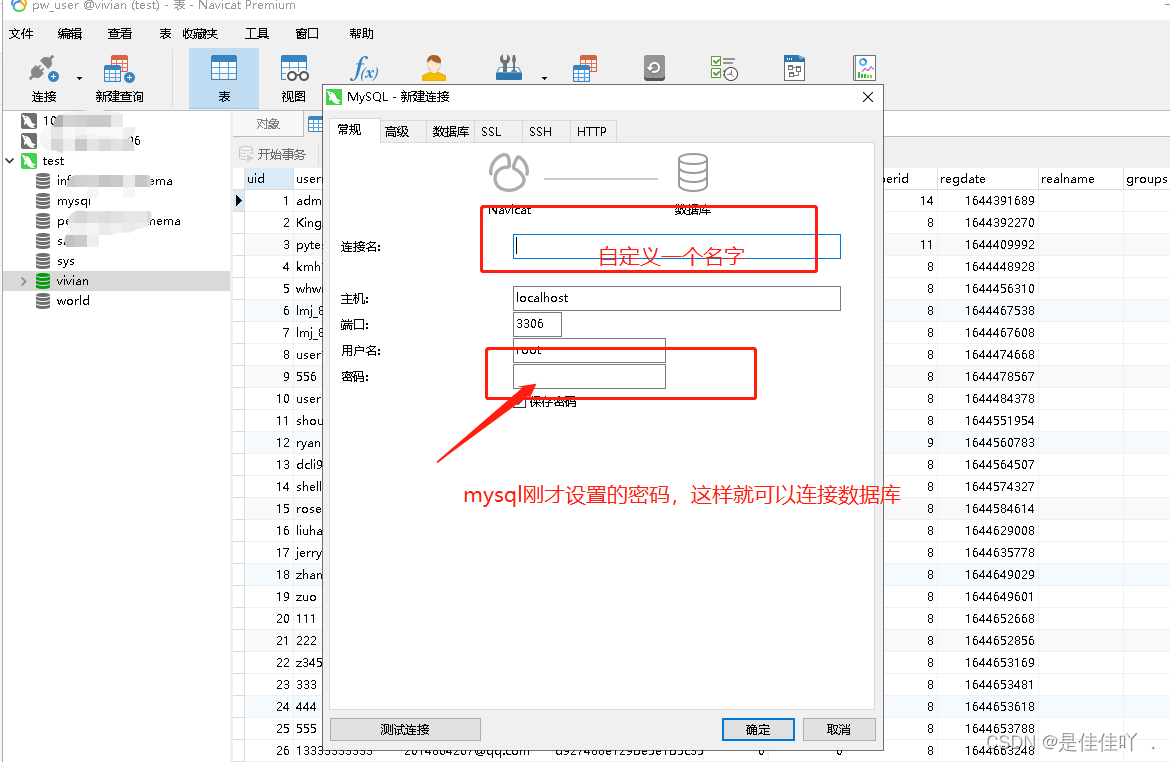Select the test connection in the tree

click(x=53, y=160)
